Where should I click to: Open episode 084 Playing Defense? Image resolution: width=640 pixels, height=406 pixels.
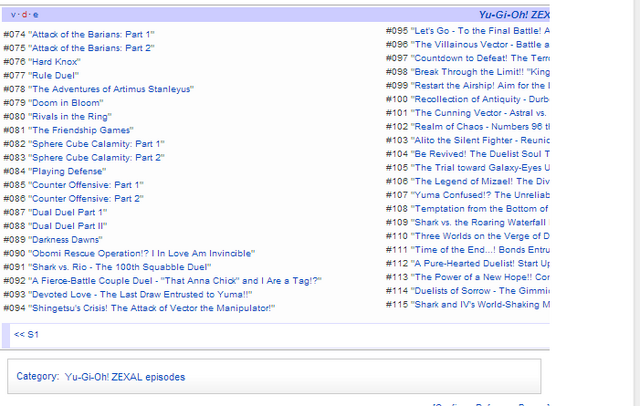(67, 171)
